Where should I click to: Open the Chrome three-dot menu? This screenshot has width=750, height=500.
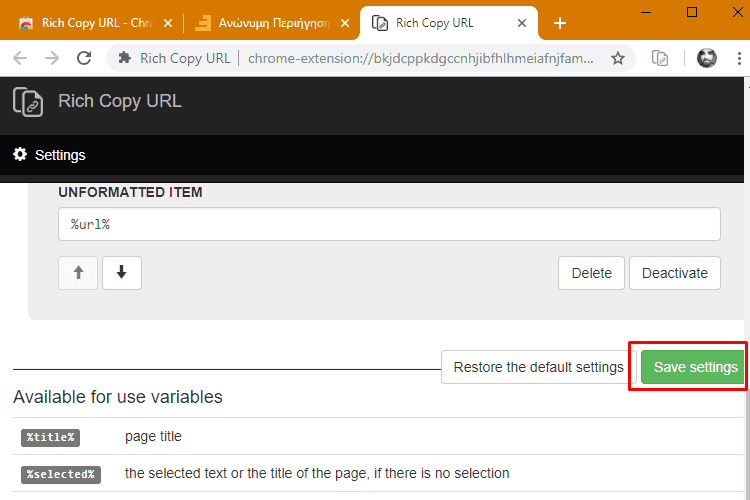739,58
